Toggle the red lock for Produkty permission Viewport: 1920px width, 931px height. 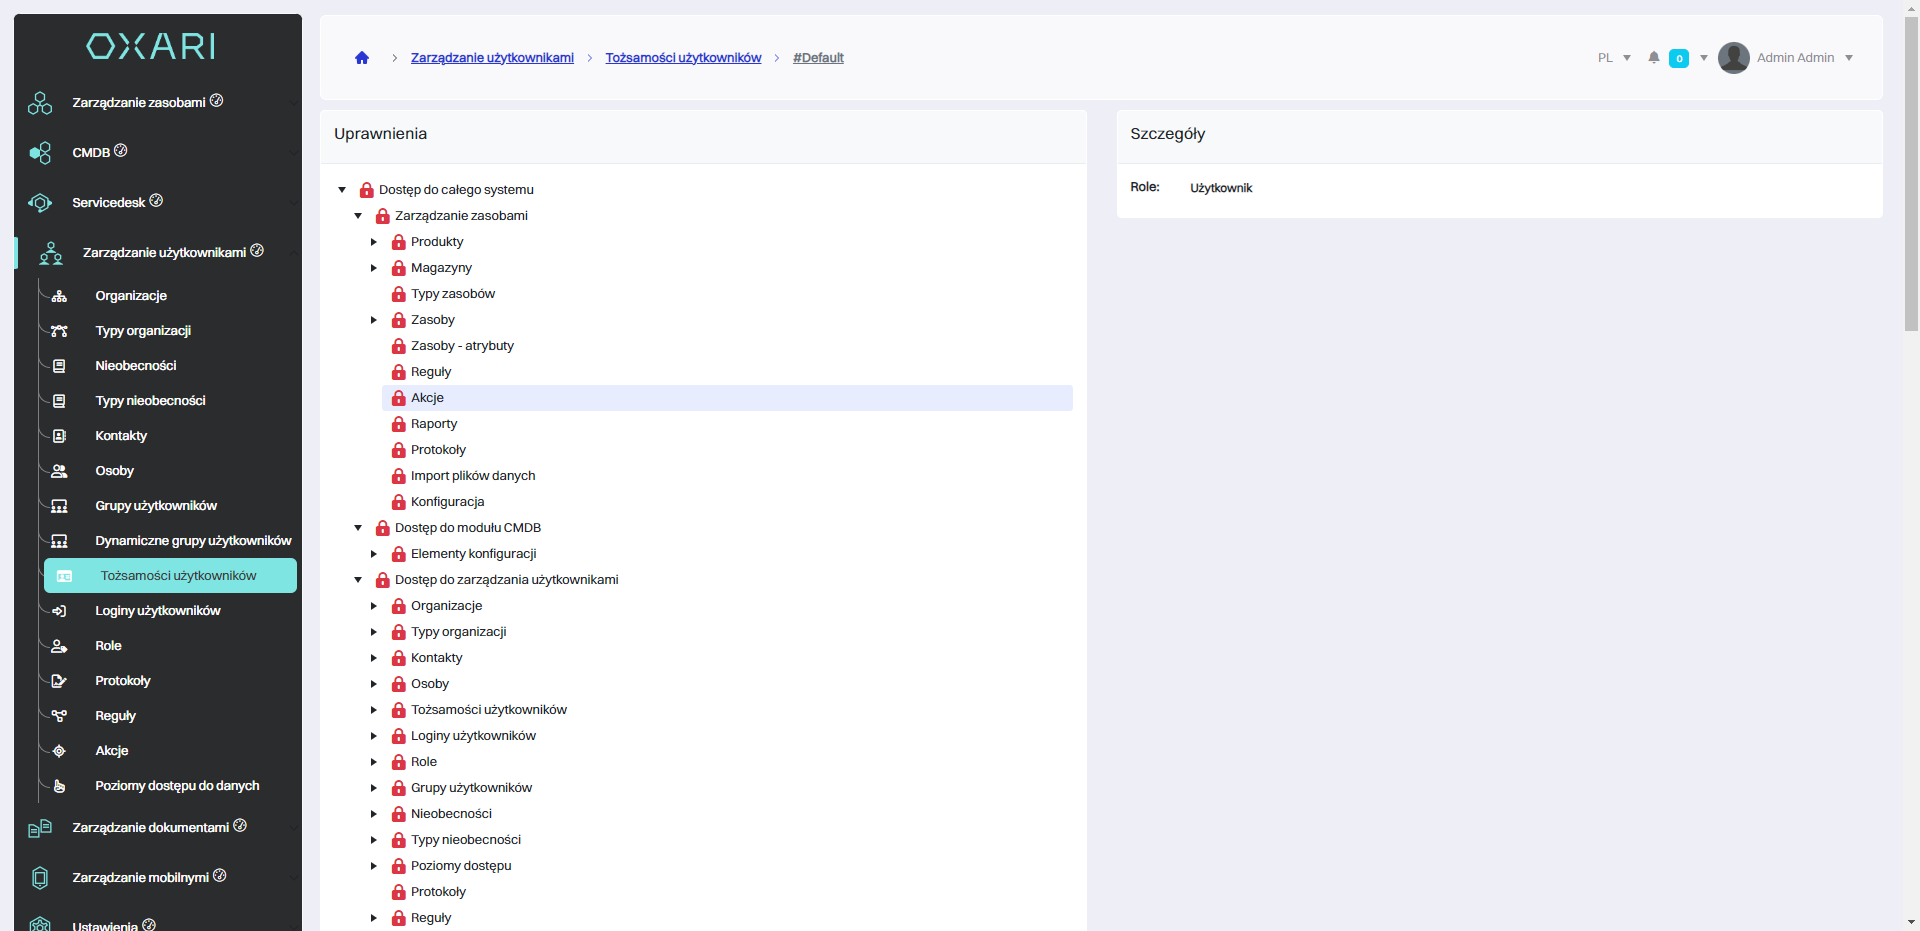coord(399,242)
